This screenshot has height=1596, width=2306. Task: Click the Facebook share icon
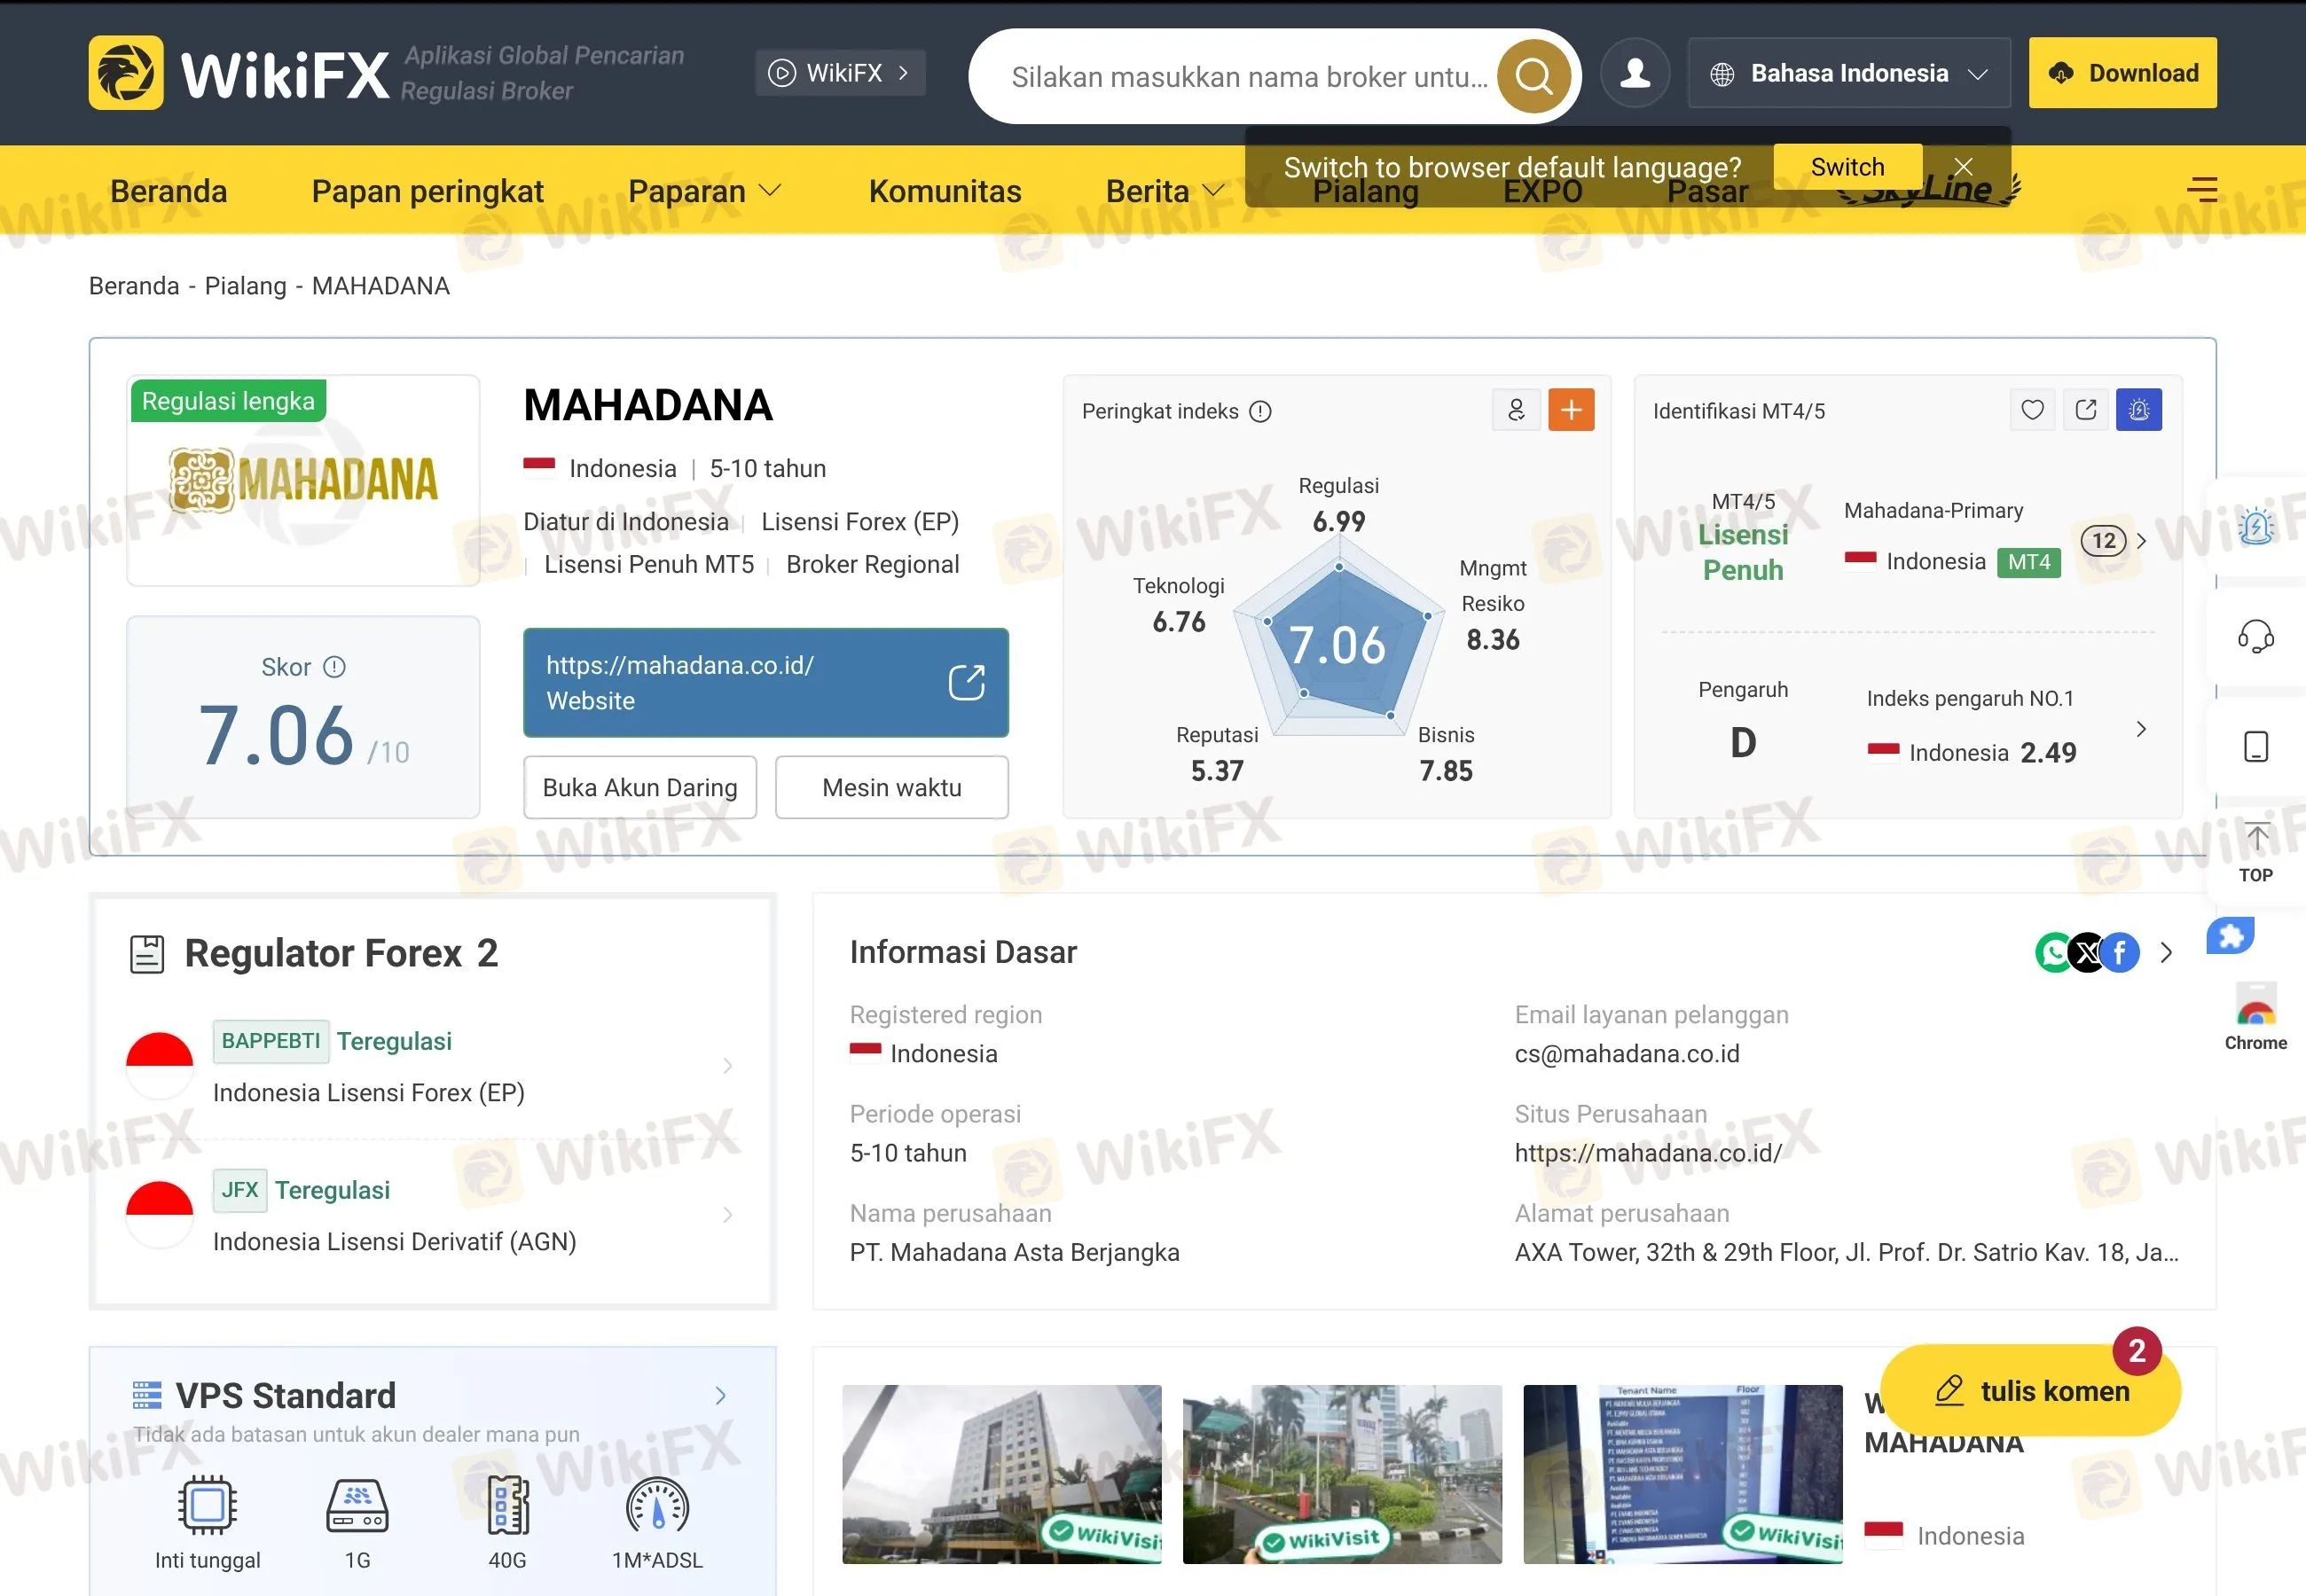2120,952
